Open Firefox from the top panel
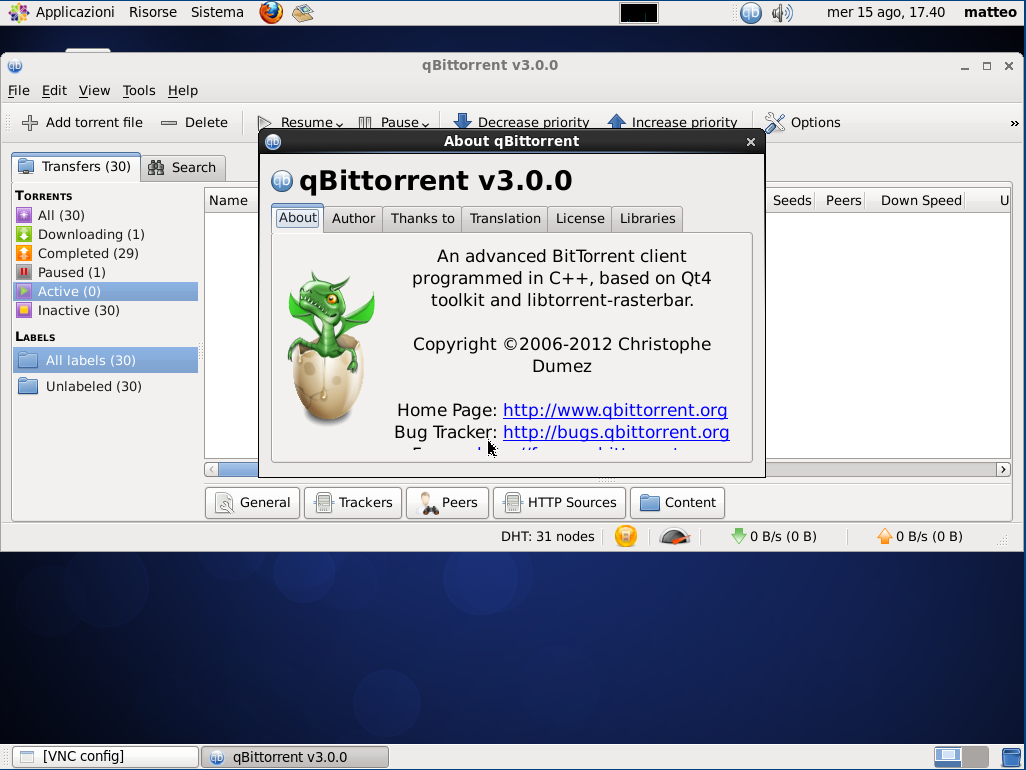The height and width of the screenshot is (770, 1026). click(x=270, y=13)
